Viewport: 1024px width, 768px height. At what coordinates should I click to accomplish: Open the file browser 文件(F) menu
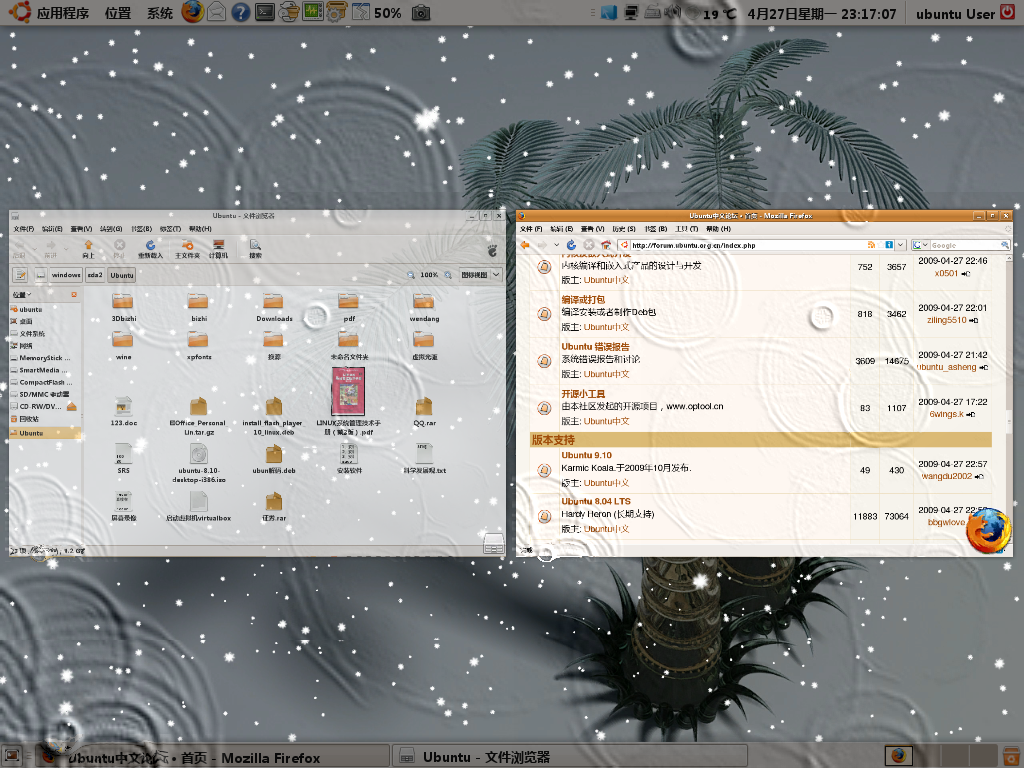[24, 229]
